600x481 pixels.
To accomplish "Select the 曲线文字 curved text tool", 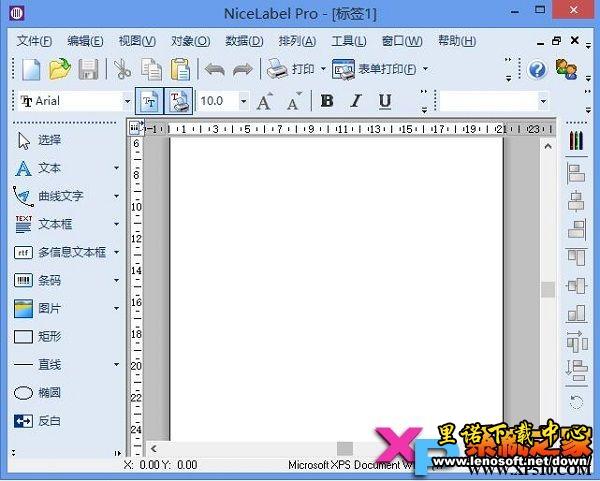I will [x=49, y=196].
